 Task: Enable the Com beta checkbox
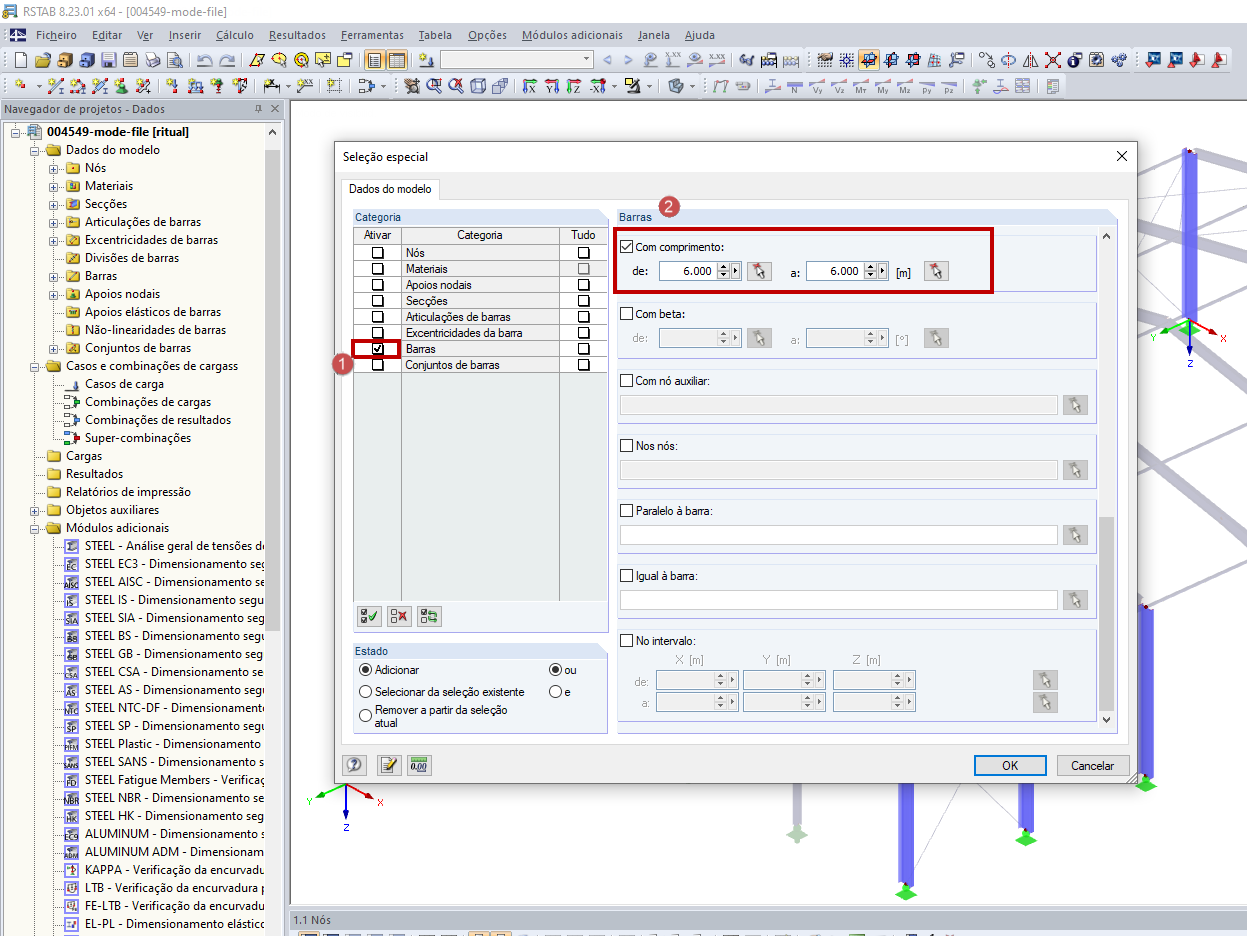[627, 314]
